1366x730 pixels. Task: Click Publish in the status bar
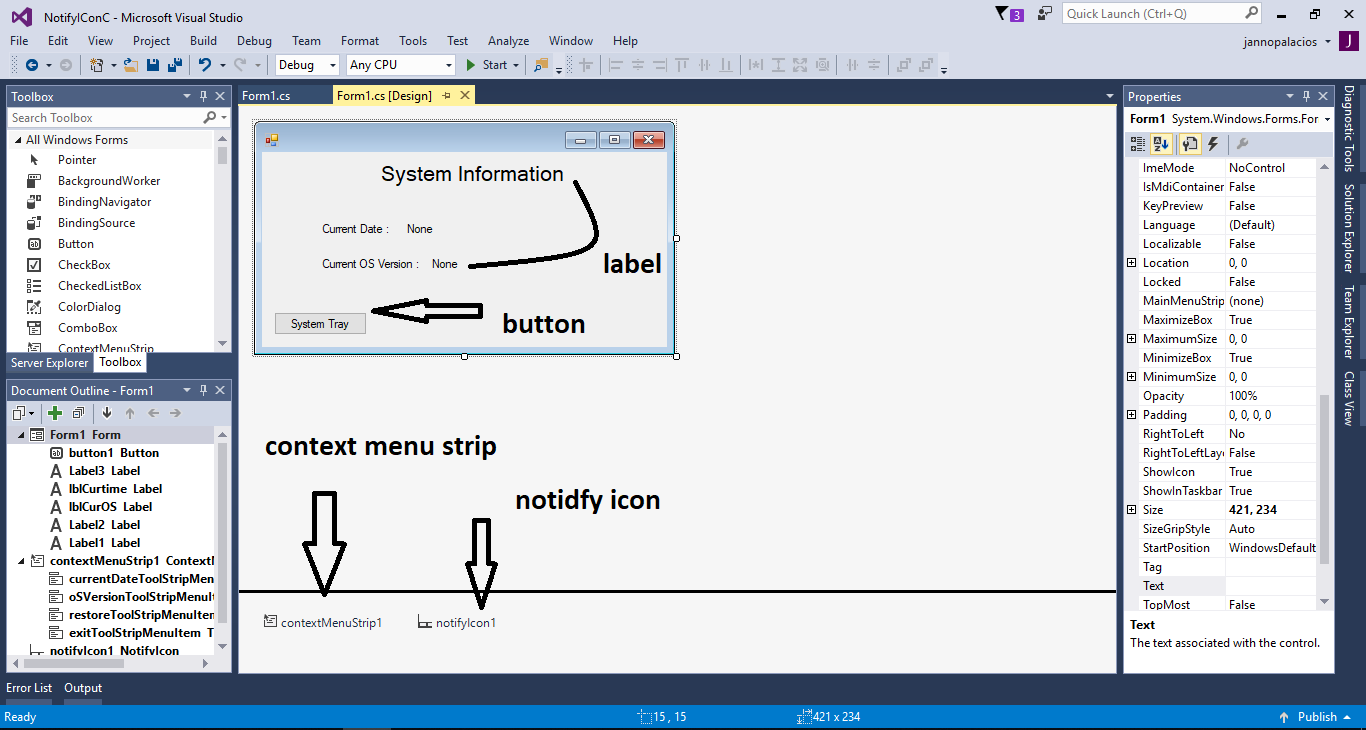1317,717
